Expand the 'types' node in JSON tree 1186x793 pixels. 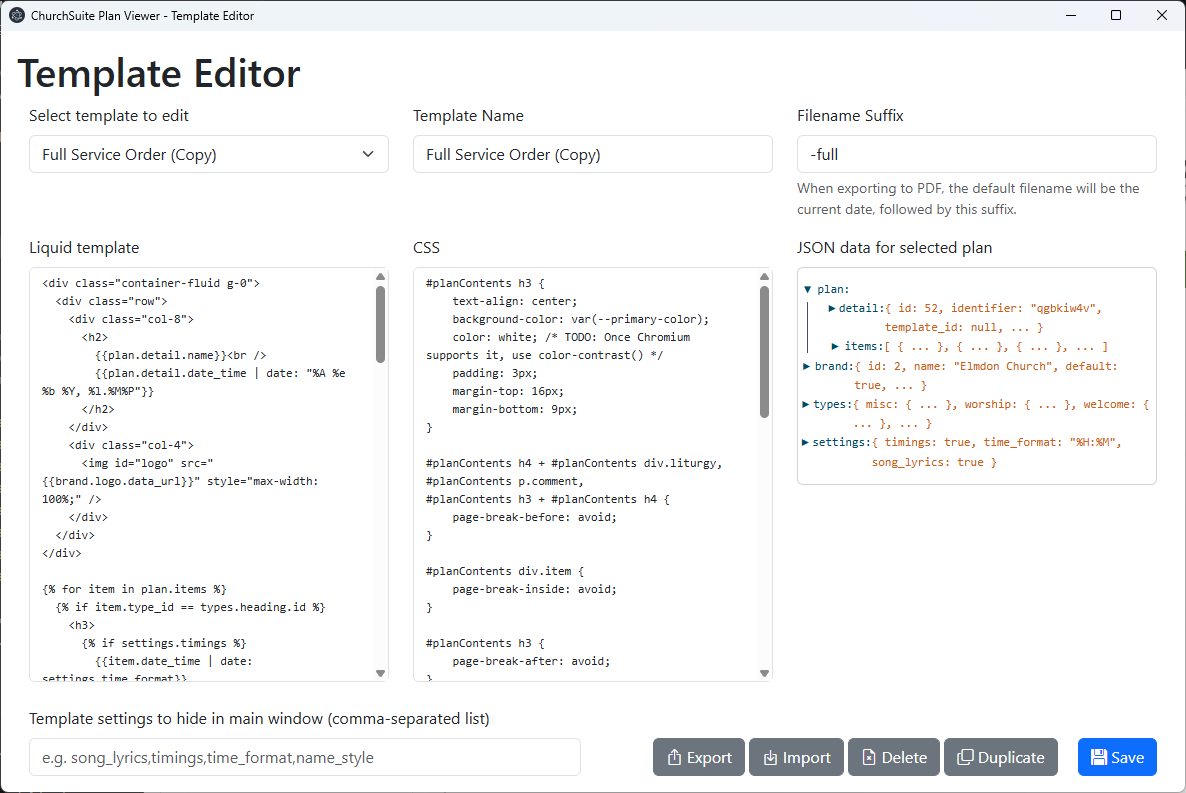pyautogui.click(x=807, y=404)
